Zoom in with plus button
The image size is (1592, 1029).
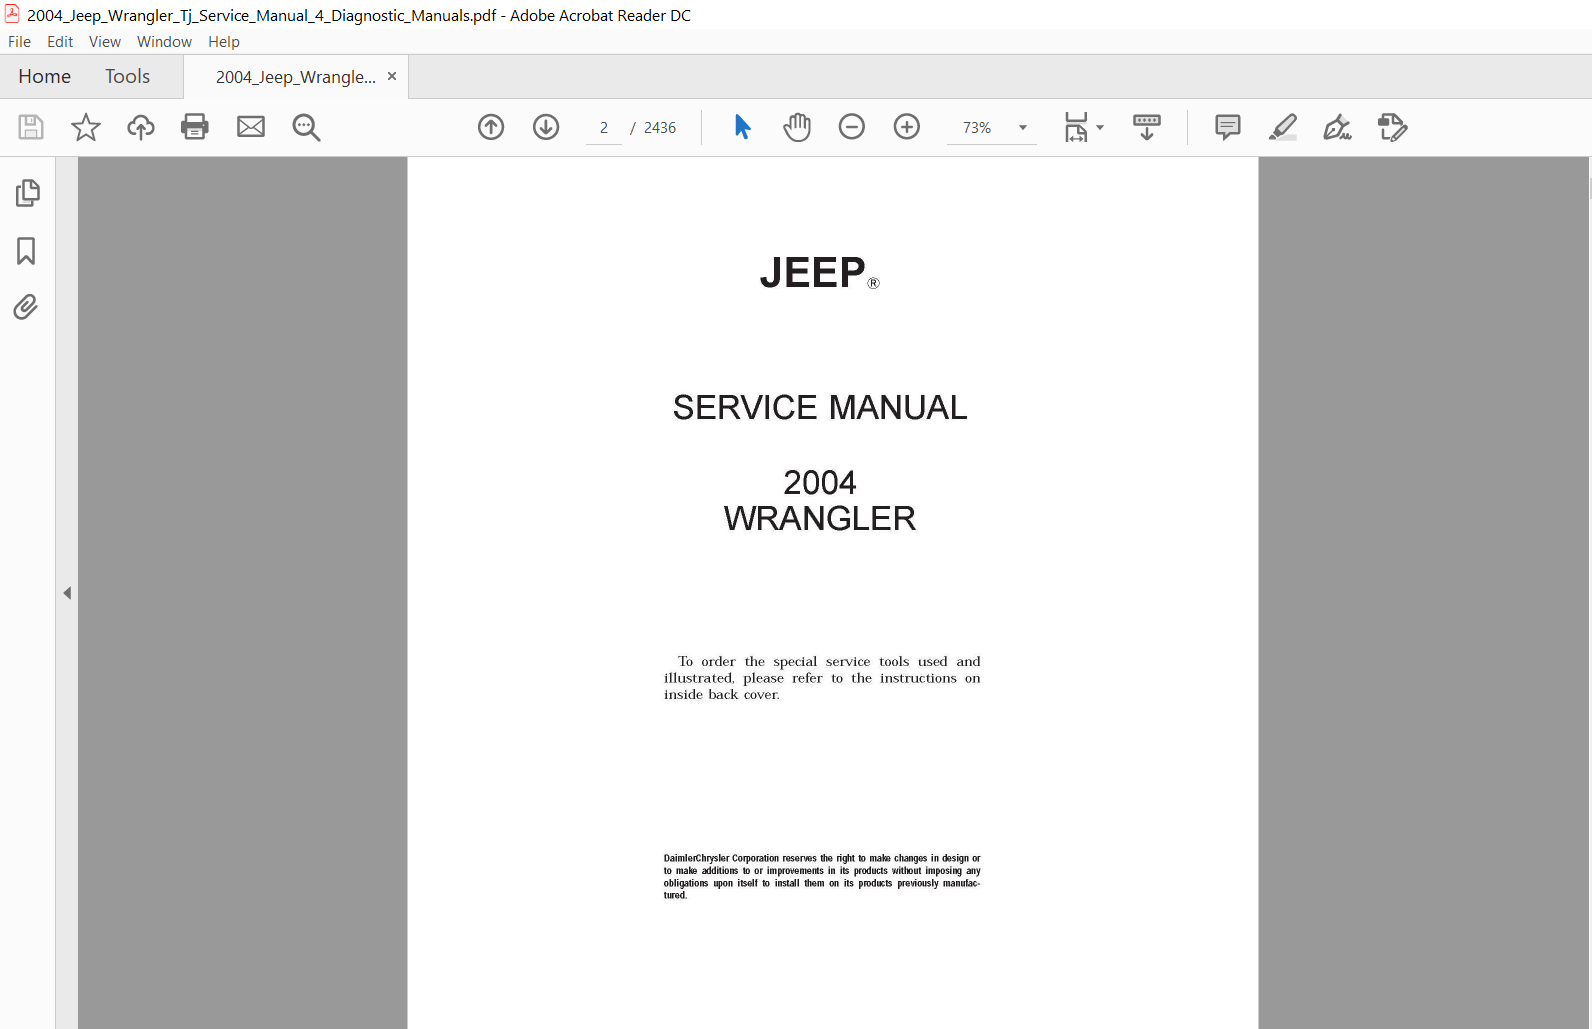(907, 127)
